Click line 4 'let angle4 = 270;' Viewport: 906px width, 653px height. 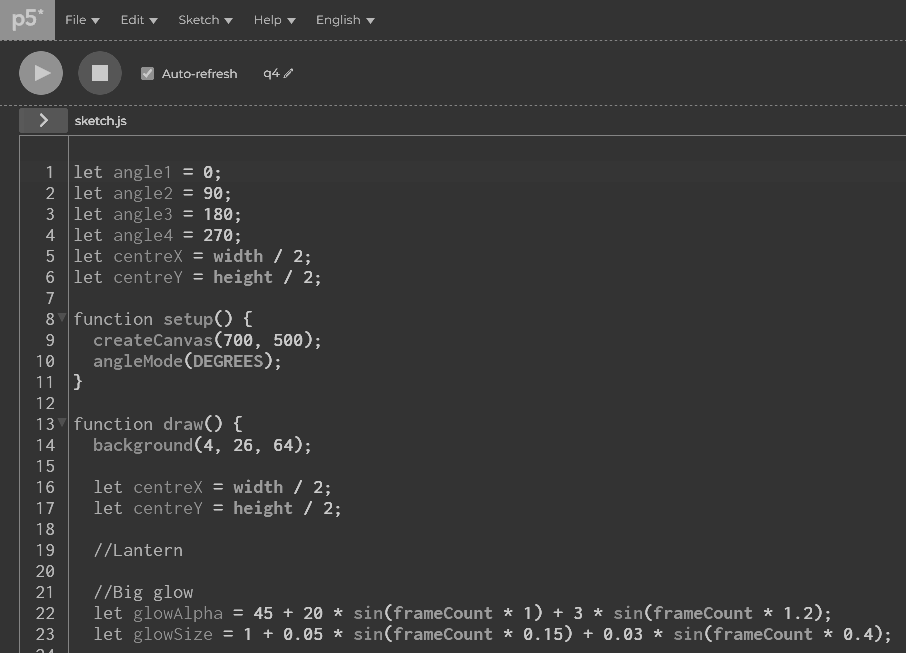(x=157, y=235)
